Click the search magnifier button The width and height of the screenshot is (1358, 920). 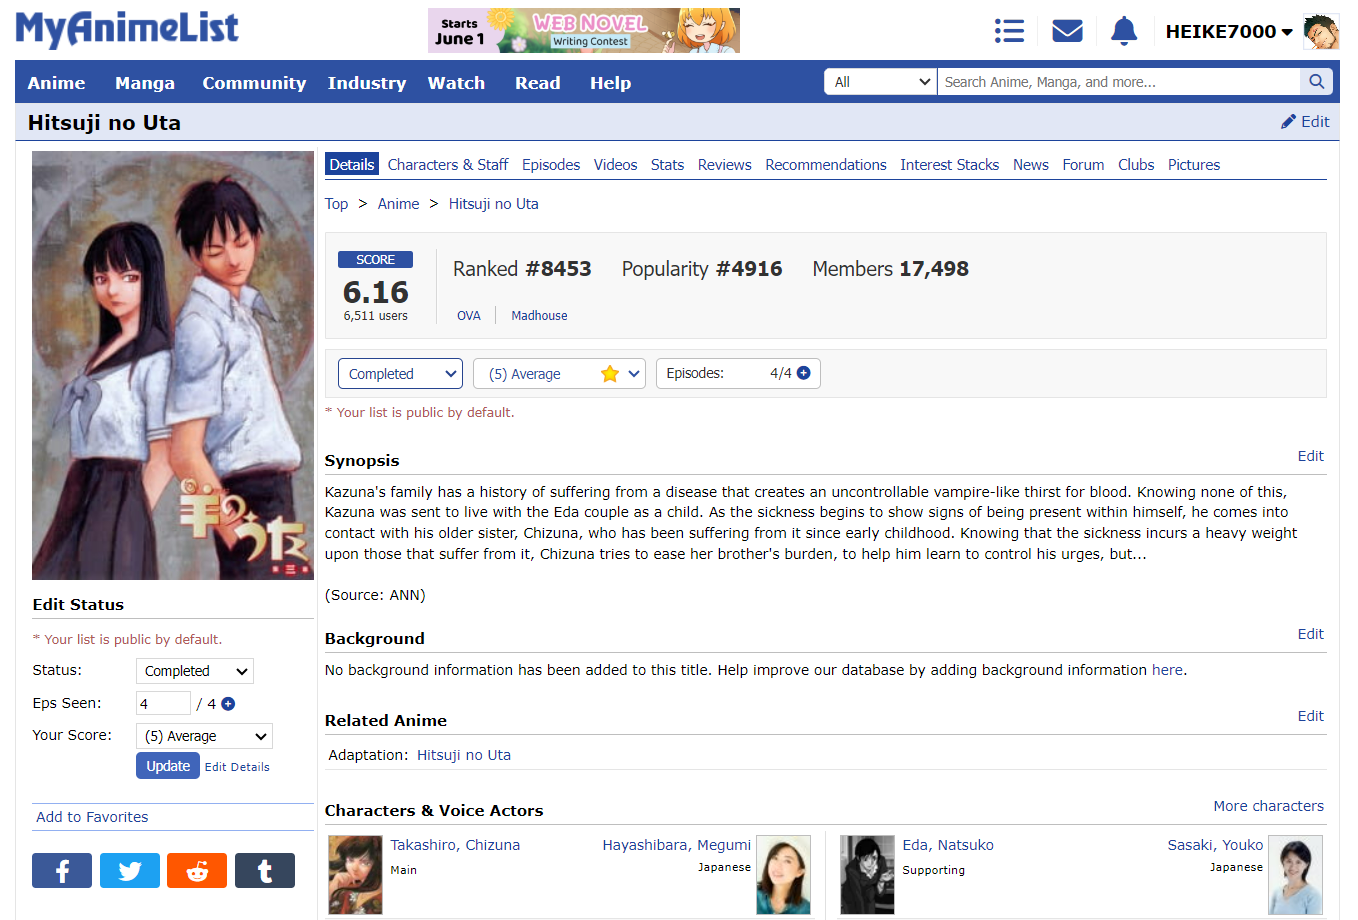(1316, 82)
